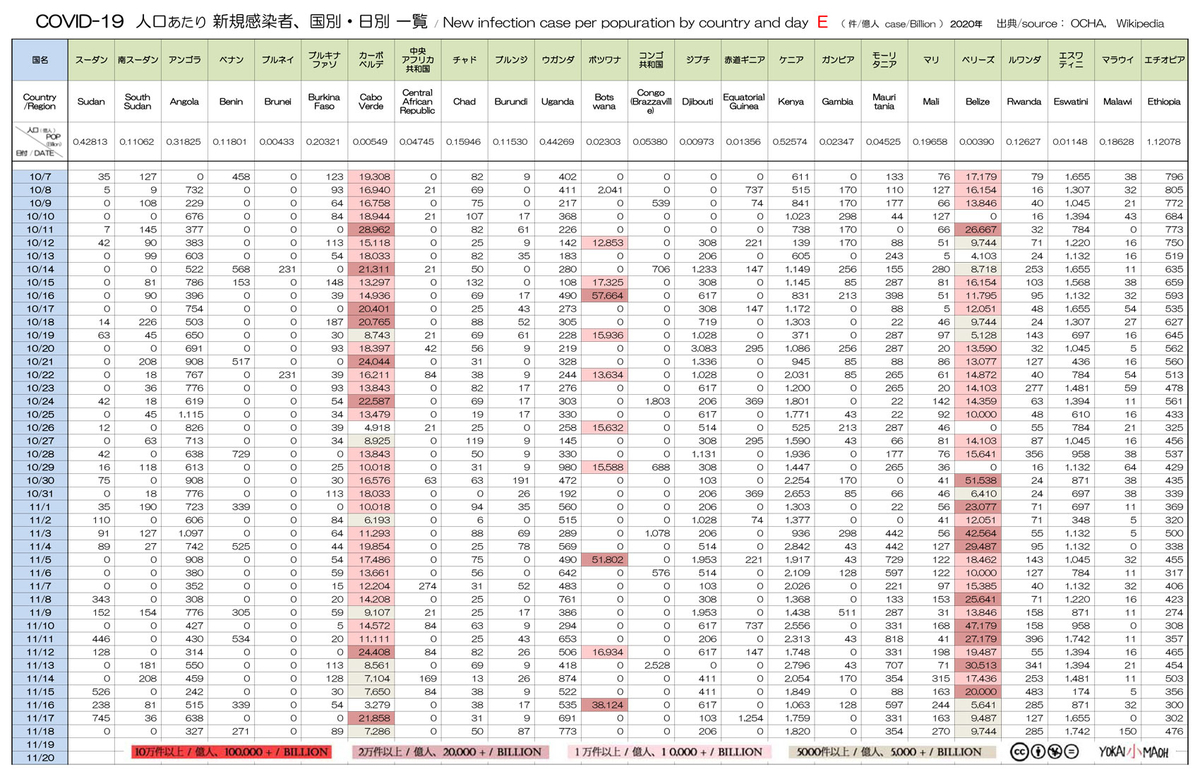Click the Cabo Verde value 28,962 cell
The width and height of the screenshot is (1200, 772).
[370, 229]
